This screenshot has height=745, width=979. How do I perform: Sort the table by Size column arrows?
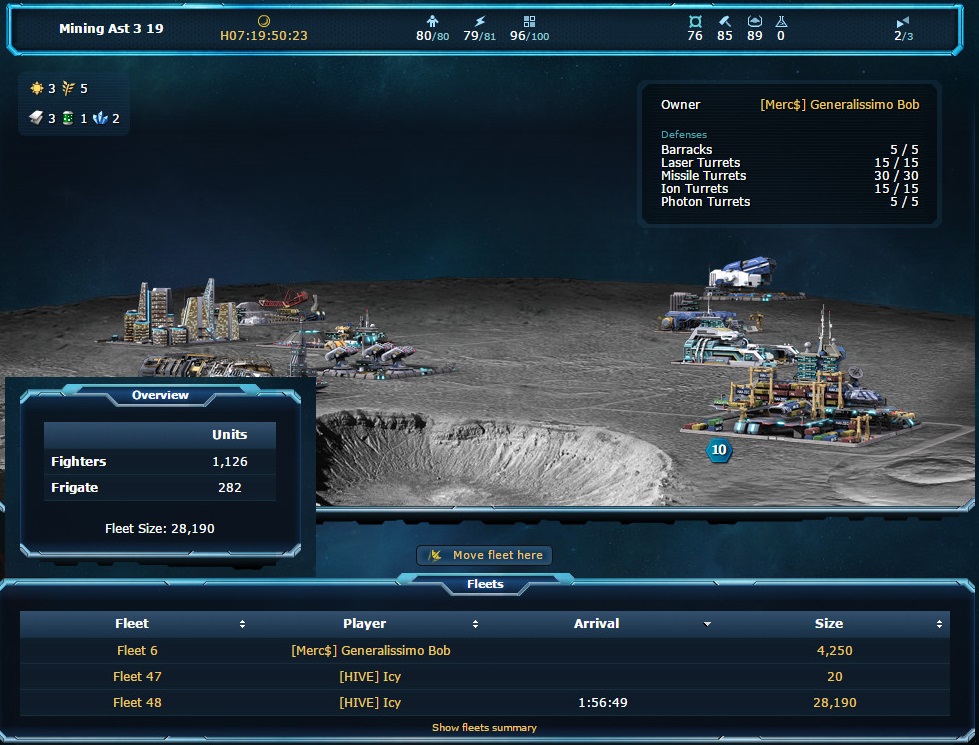pos(940,624)
